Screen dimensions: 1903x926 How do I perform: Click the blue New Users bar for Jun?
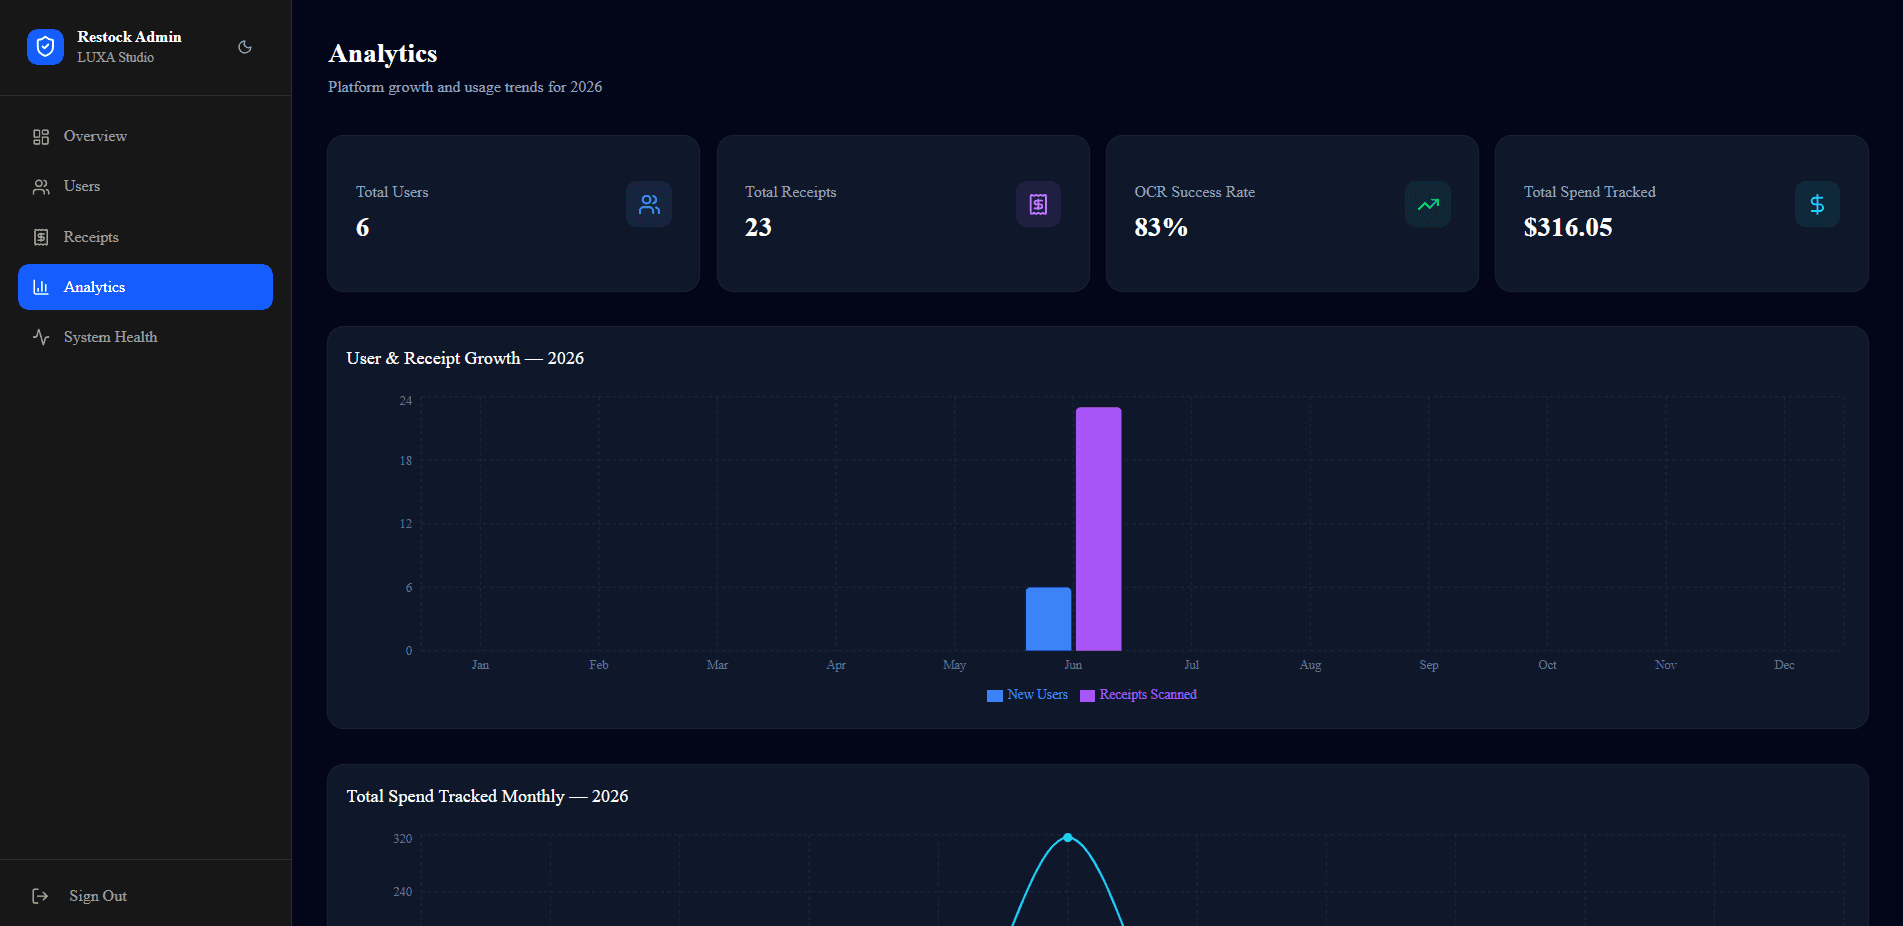(x=1048, y=619)
